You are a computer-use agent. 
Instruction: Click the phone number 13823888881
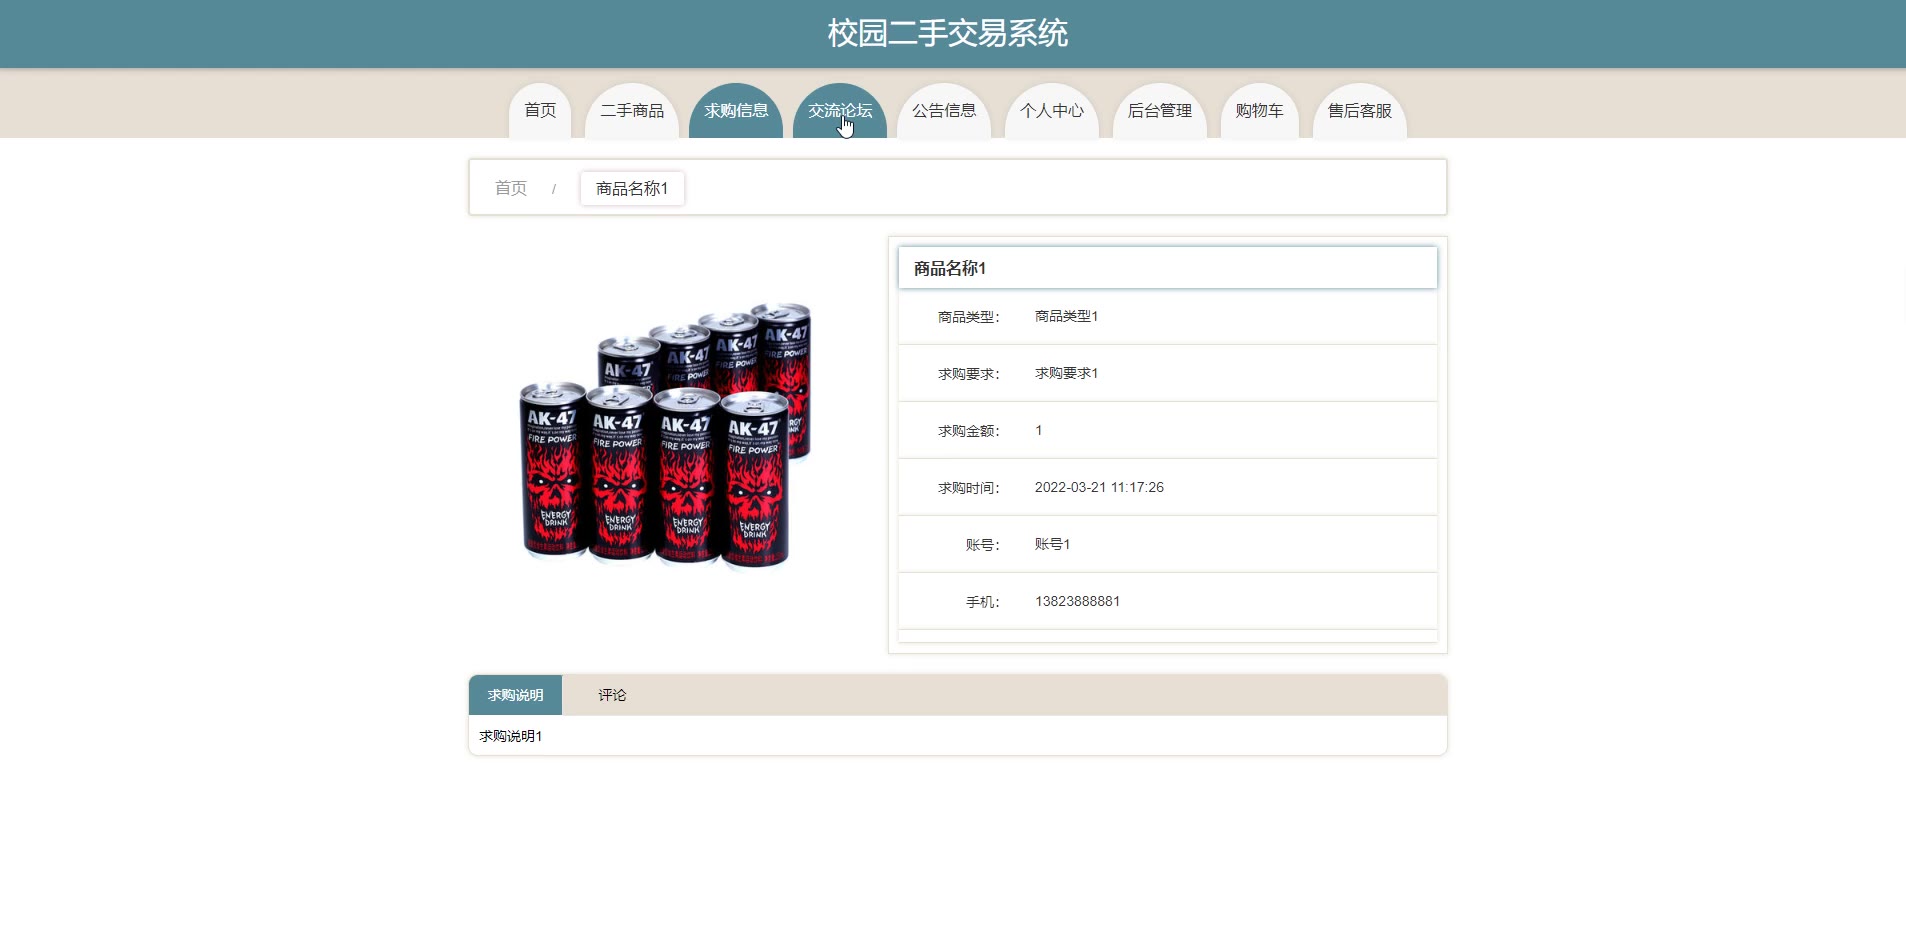(1077, 601)
